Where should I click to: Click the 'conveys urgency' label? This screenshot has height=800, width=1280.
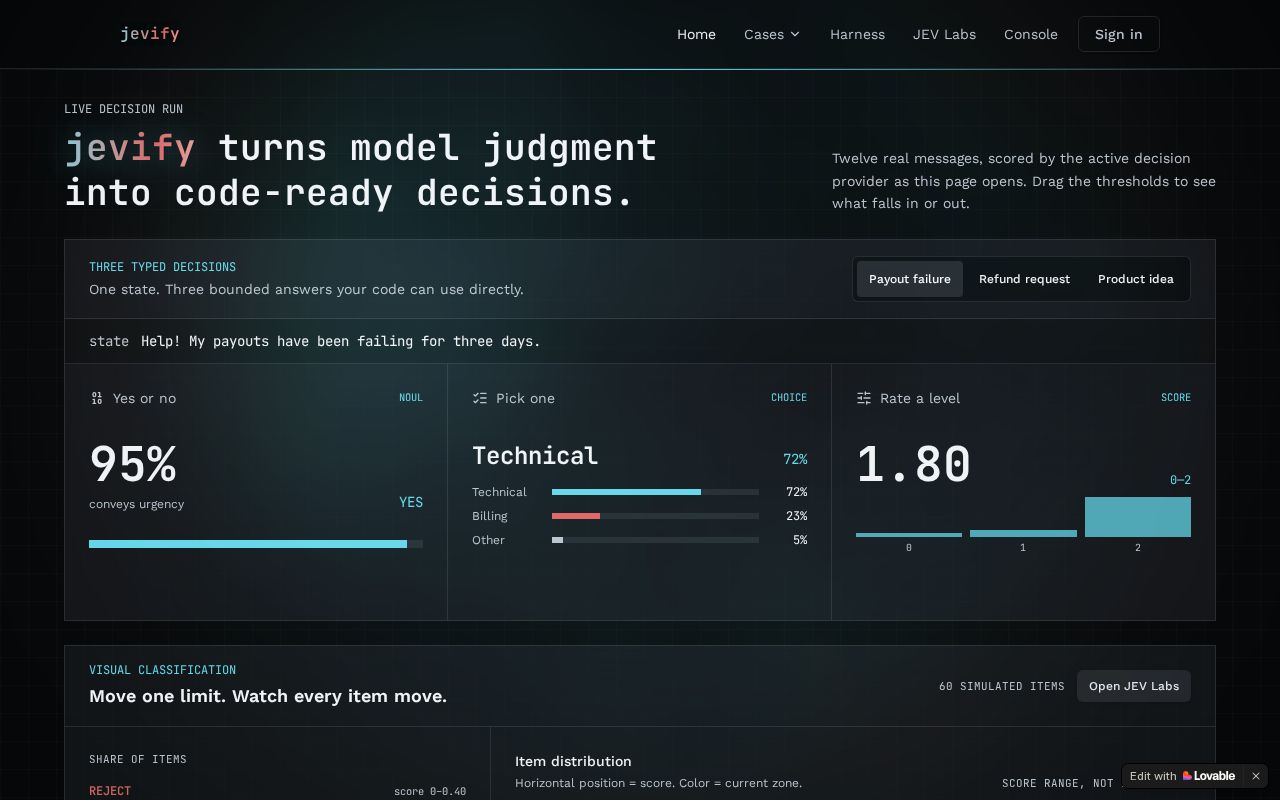click(x=136, y=504)
